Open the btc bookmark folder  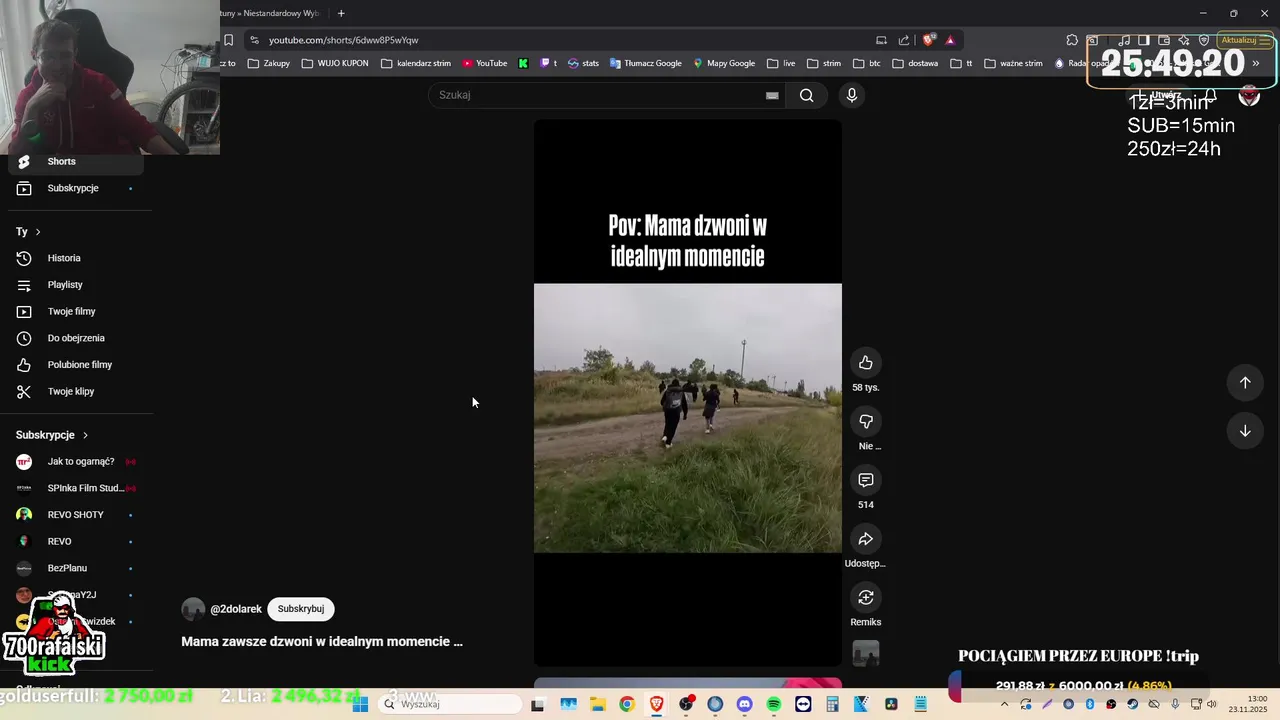866,63
